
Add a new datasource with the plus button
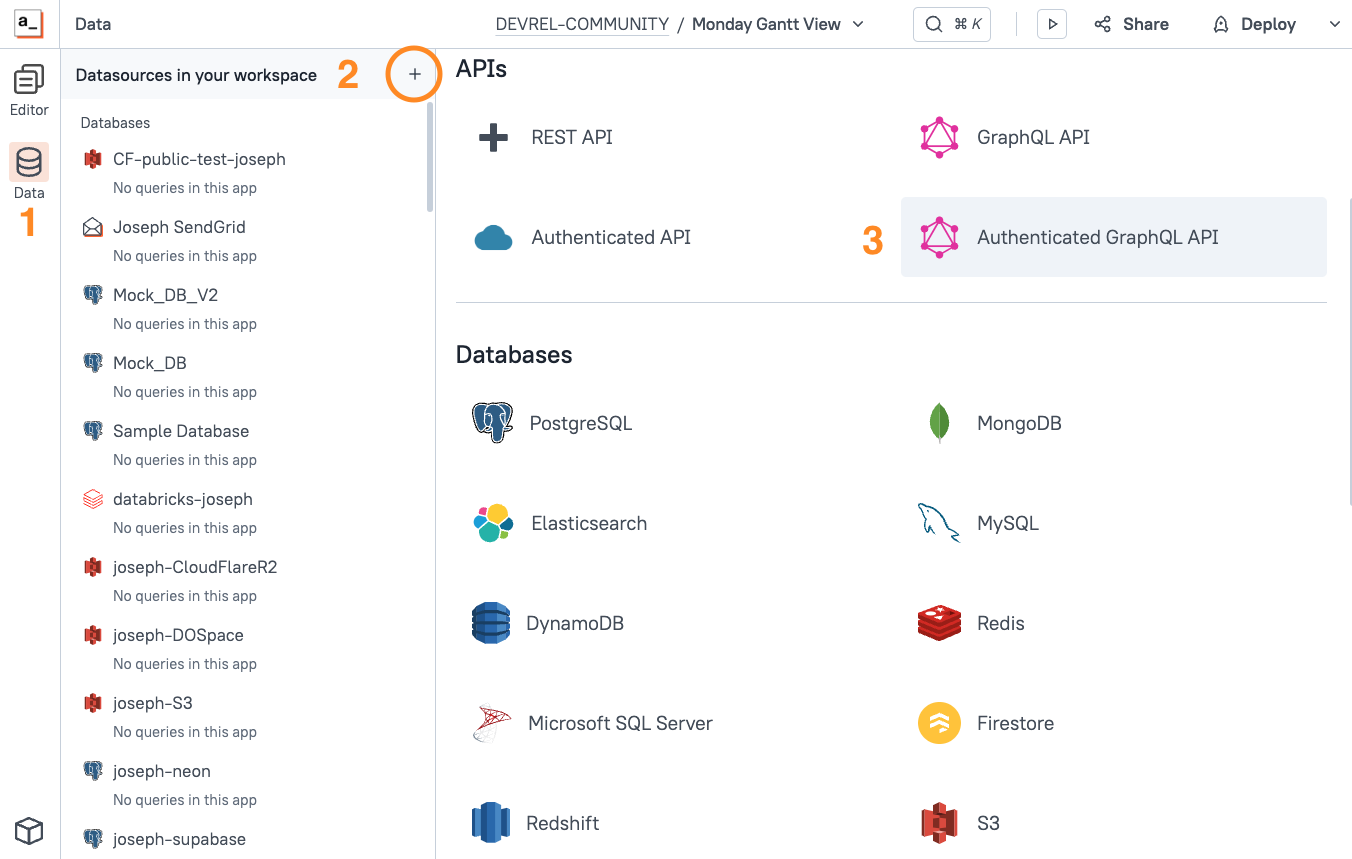[x=413, y=73]
